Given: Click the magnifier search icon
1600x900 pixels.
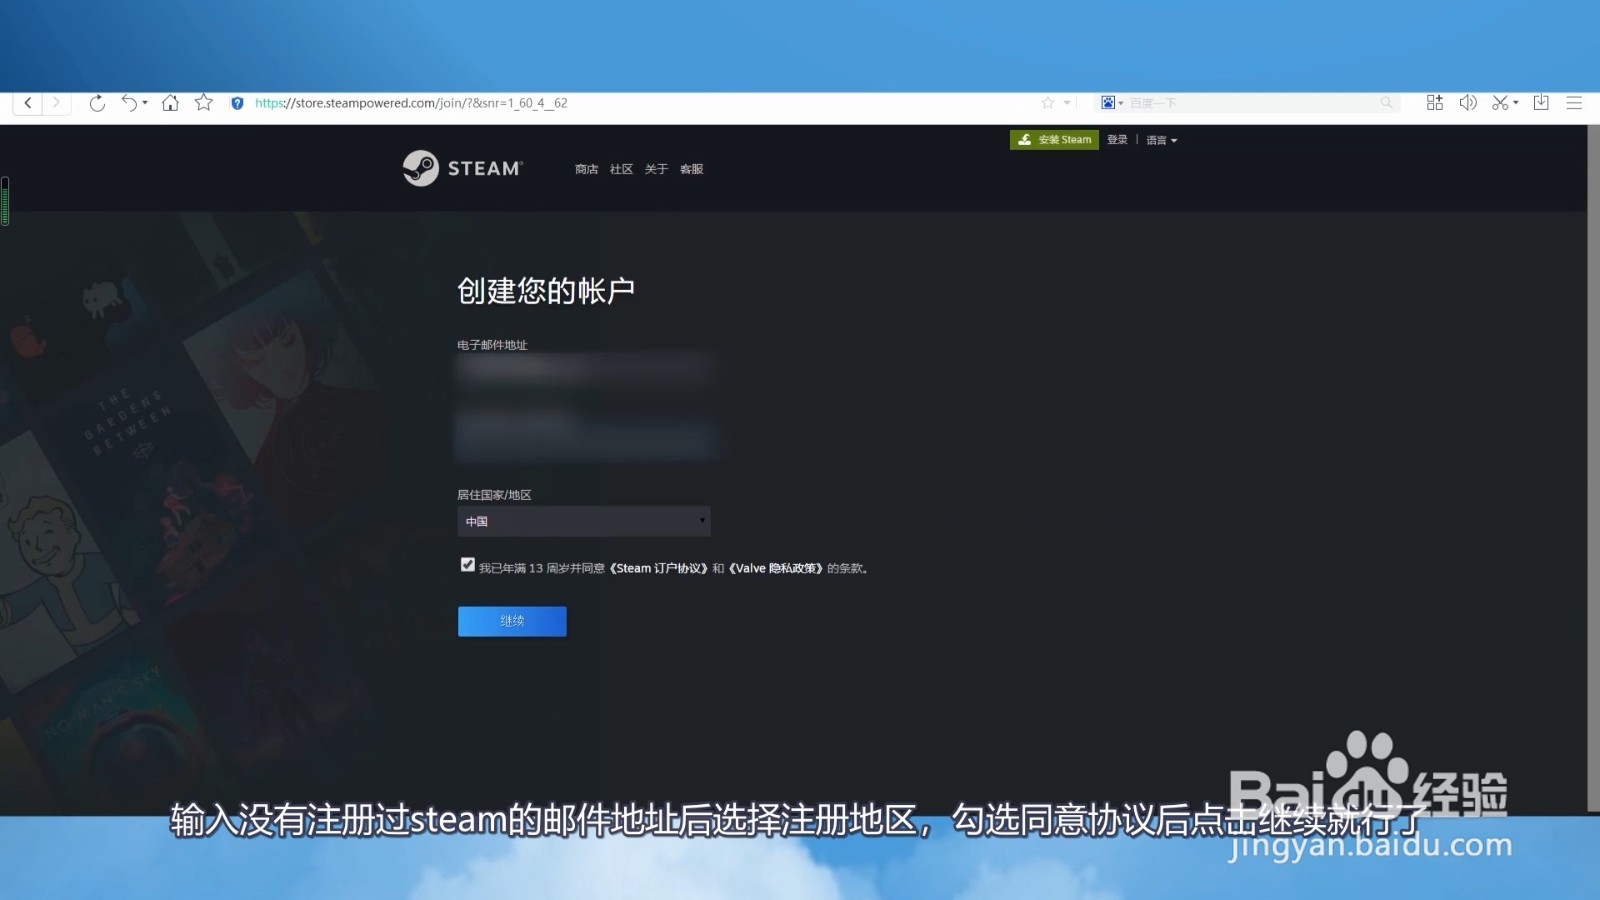Looking at the screenshot, I should (1386, 103).
